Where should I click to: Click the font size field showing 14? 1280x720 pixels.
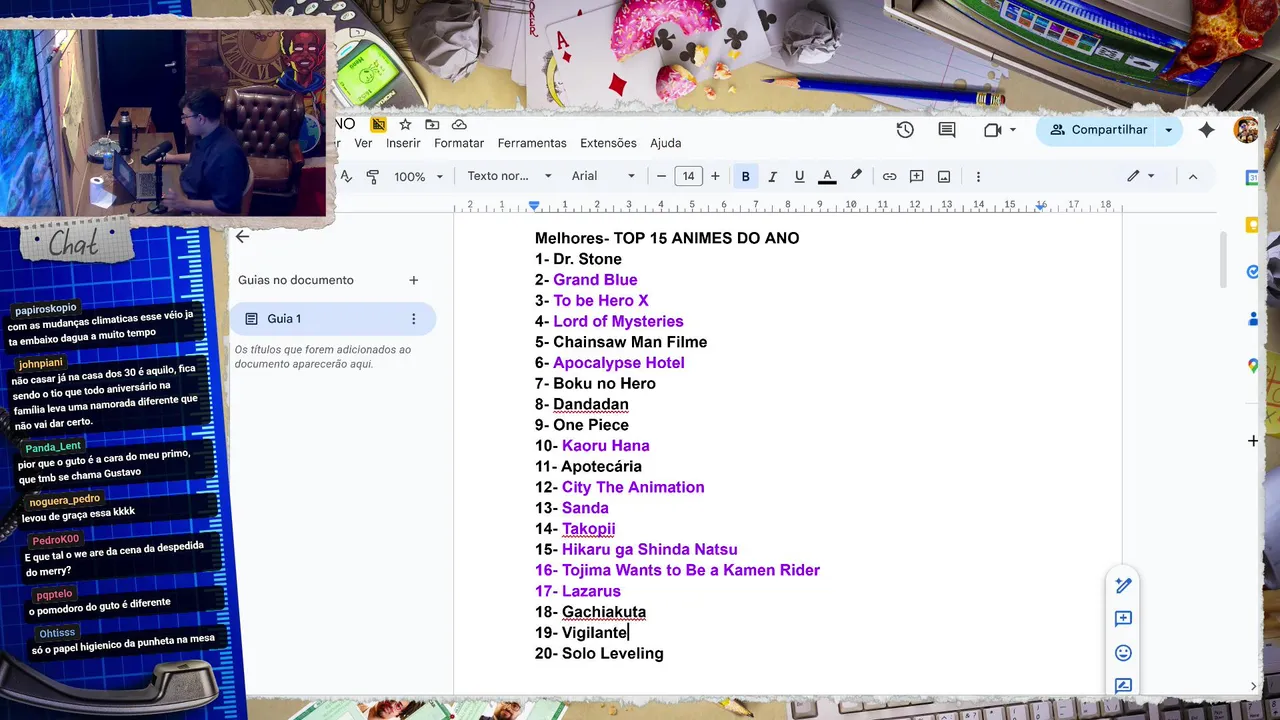pyautogui.click(x=688, y=176)
